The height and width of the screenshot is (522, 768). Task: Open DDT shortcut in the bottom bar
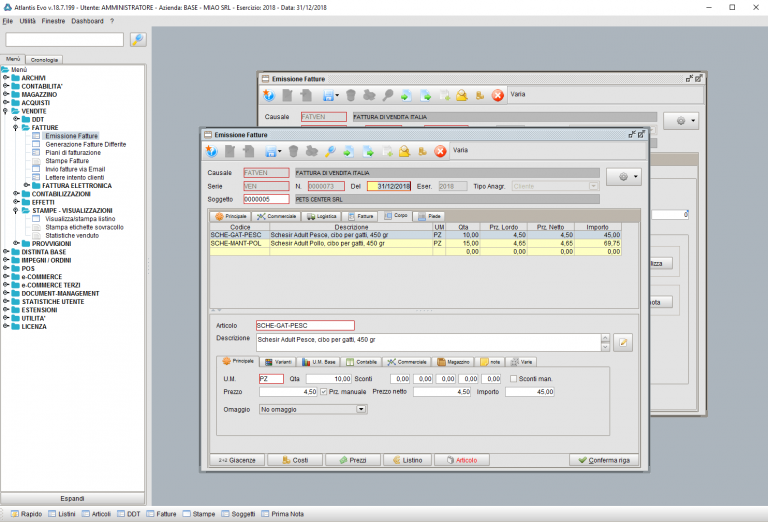pyautogui.click(x=129, y=514)
